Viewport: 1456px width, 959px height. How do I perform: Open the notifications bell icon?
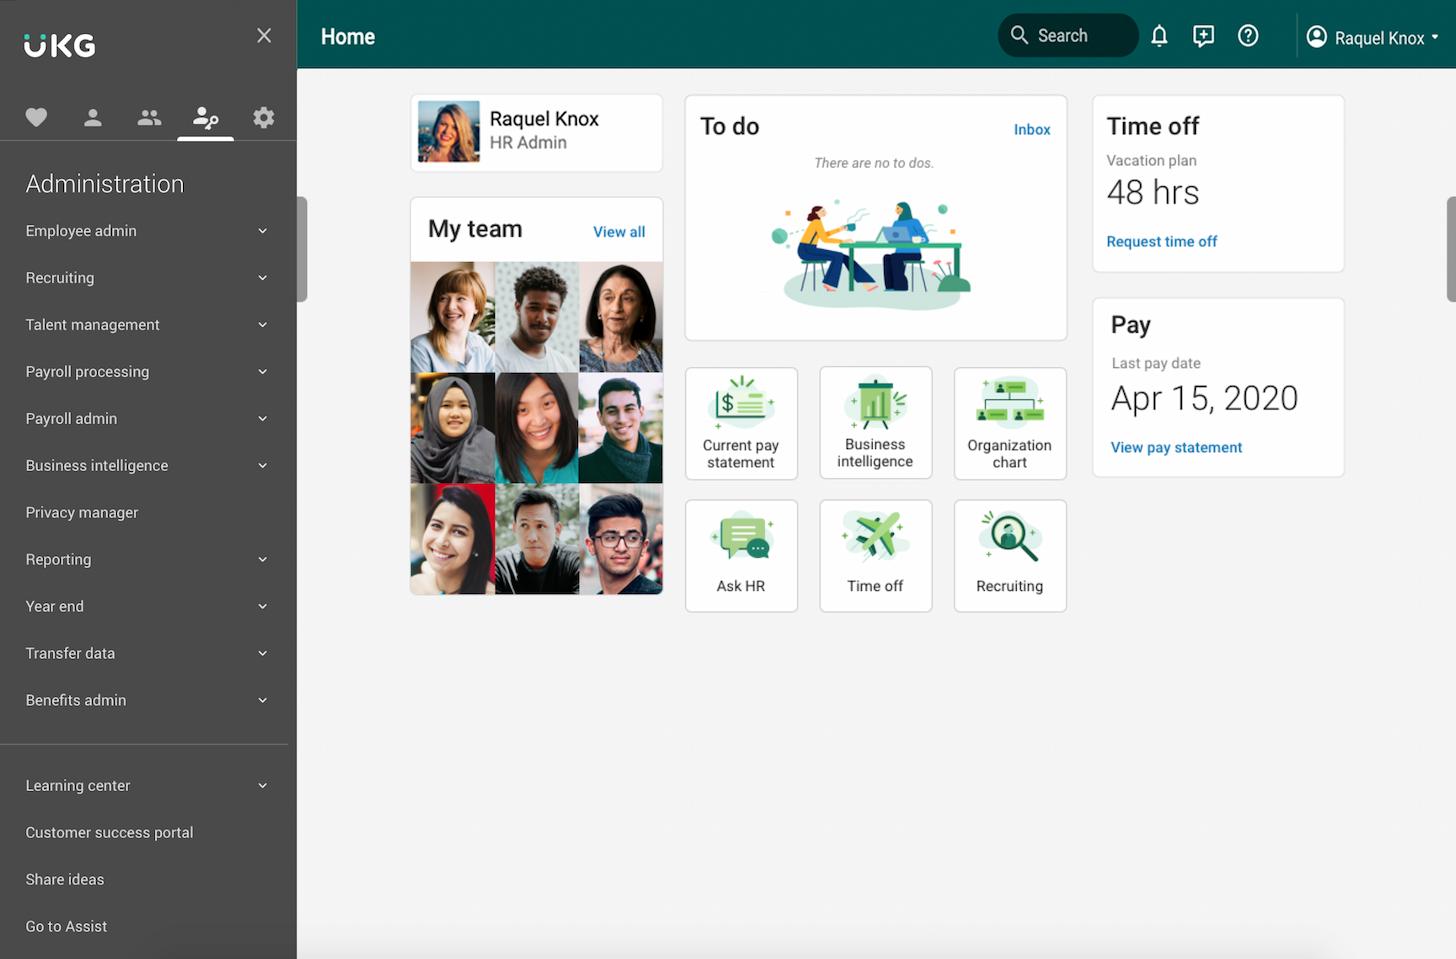point(1159,35)
